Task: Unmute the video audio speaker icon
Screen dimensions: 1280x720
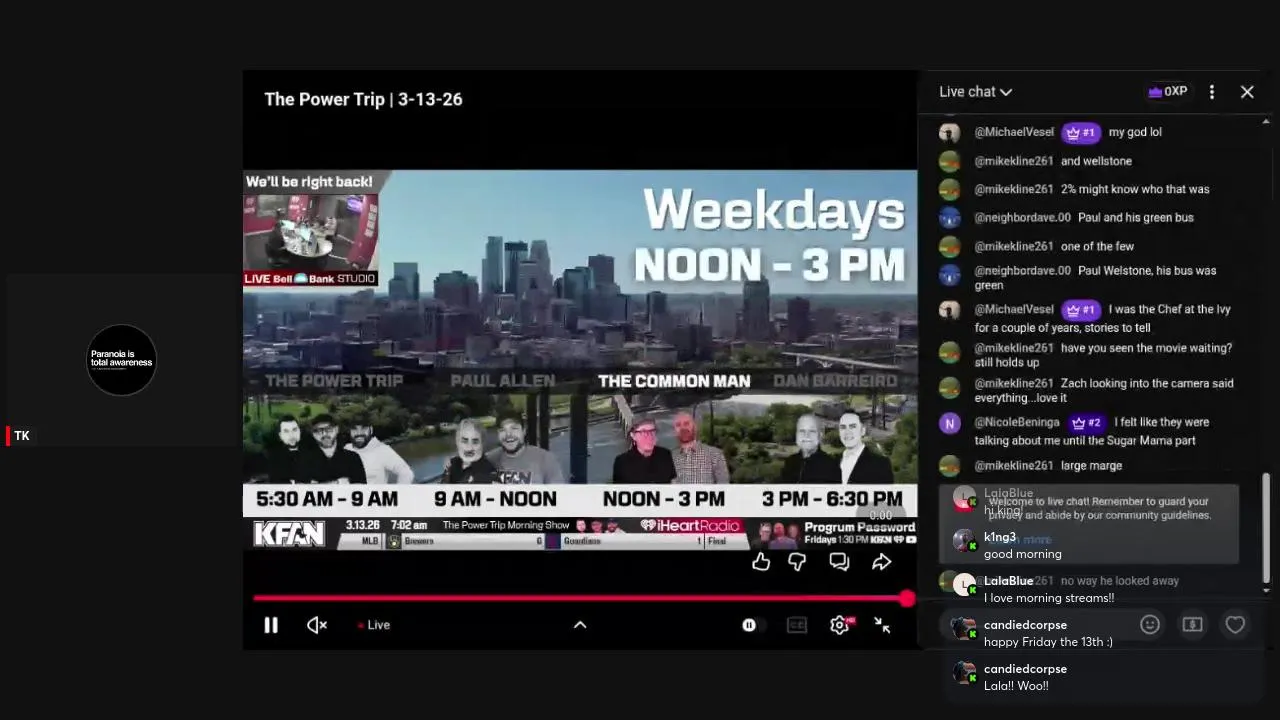Action: pos(317,625)
